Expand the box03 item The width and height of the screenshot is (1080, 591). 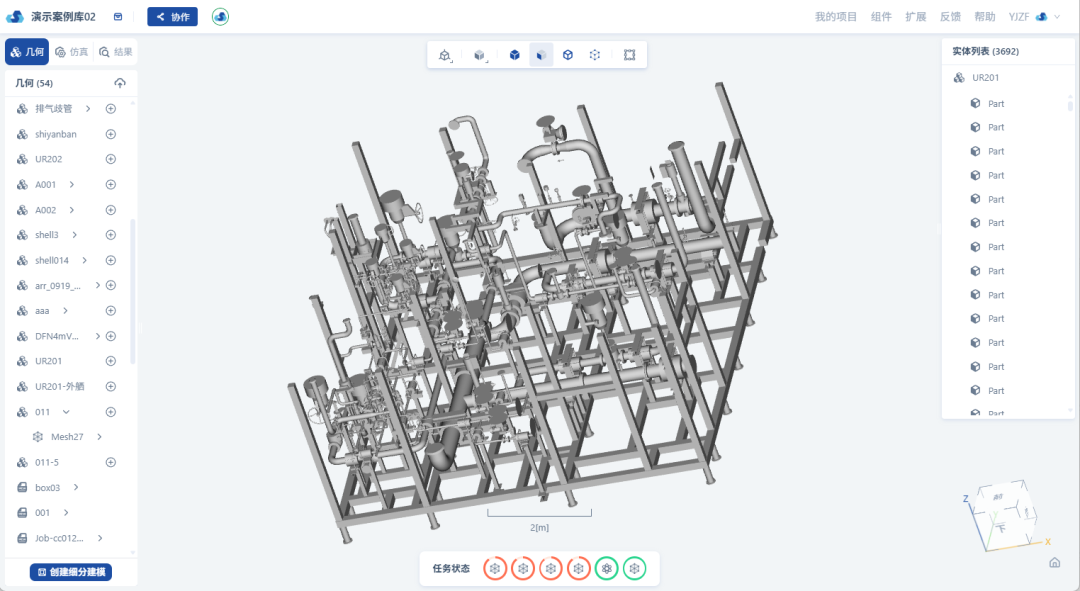point(76,487)
